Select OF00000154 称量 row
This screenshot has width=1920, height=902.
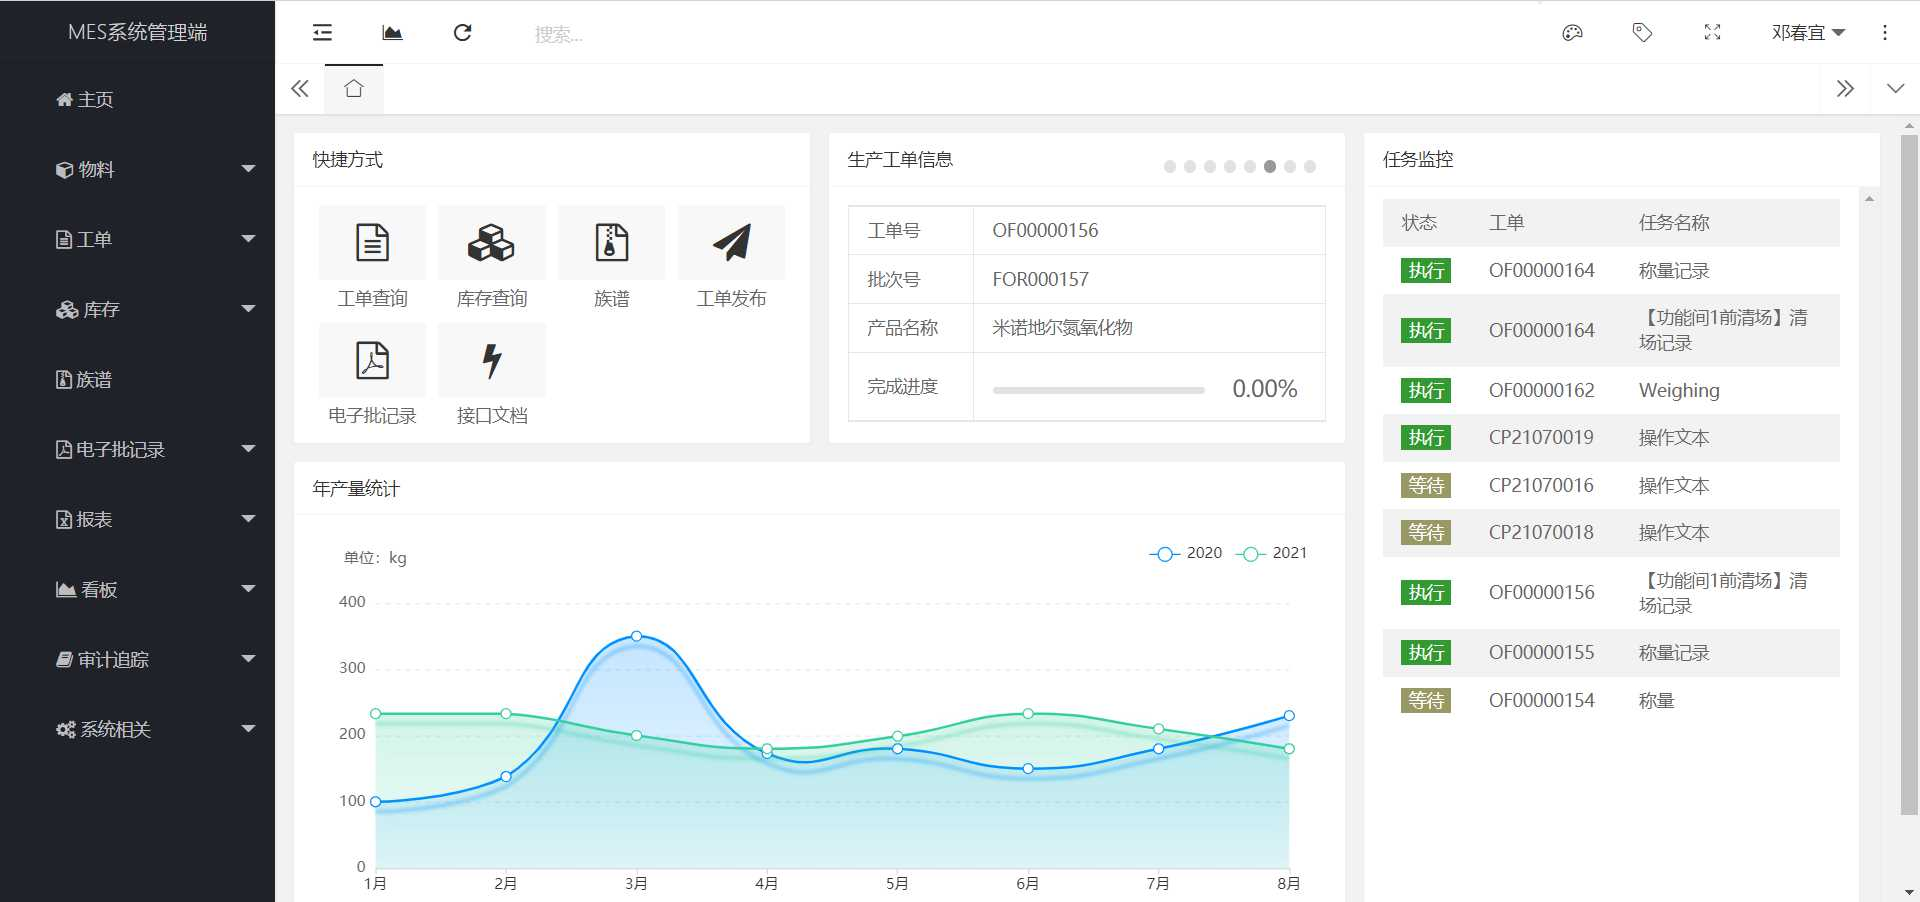(1611, 701)
